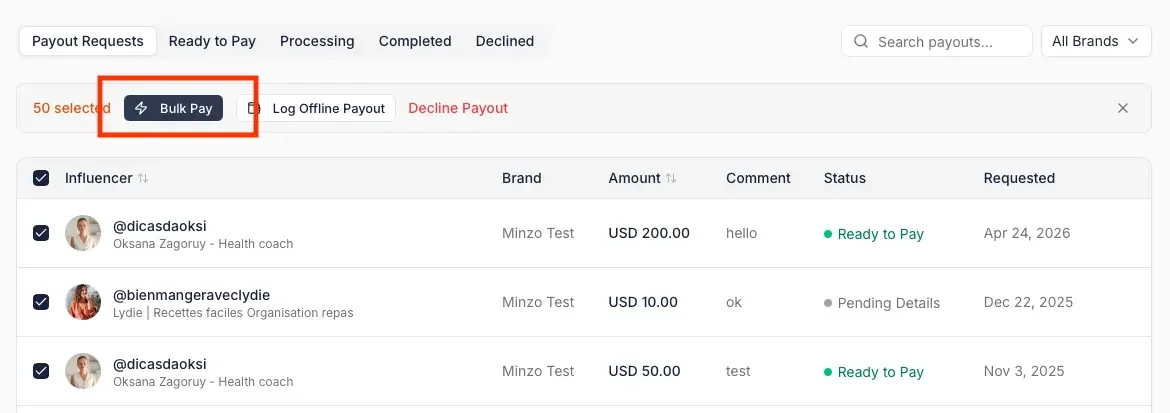Click the Requested column header
Screen dimensions: 1170x413
click(x=1019, y=178)
